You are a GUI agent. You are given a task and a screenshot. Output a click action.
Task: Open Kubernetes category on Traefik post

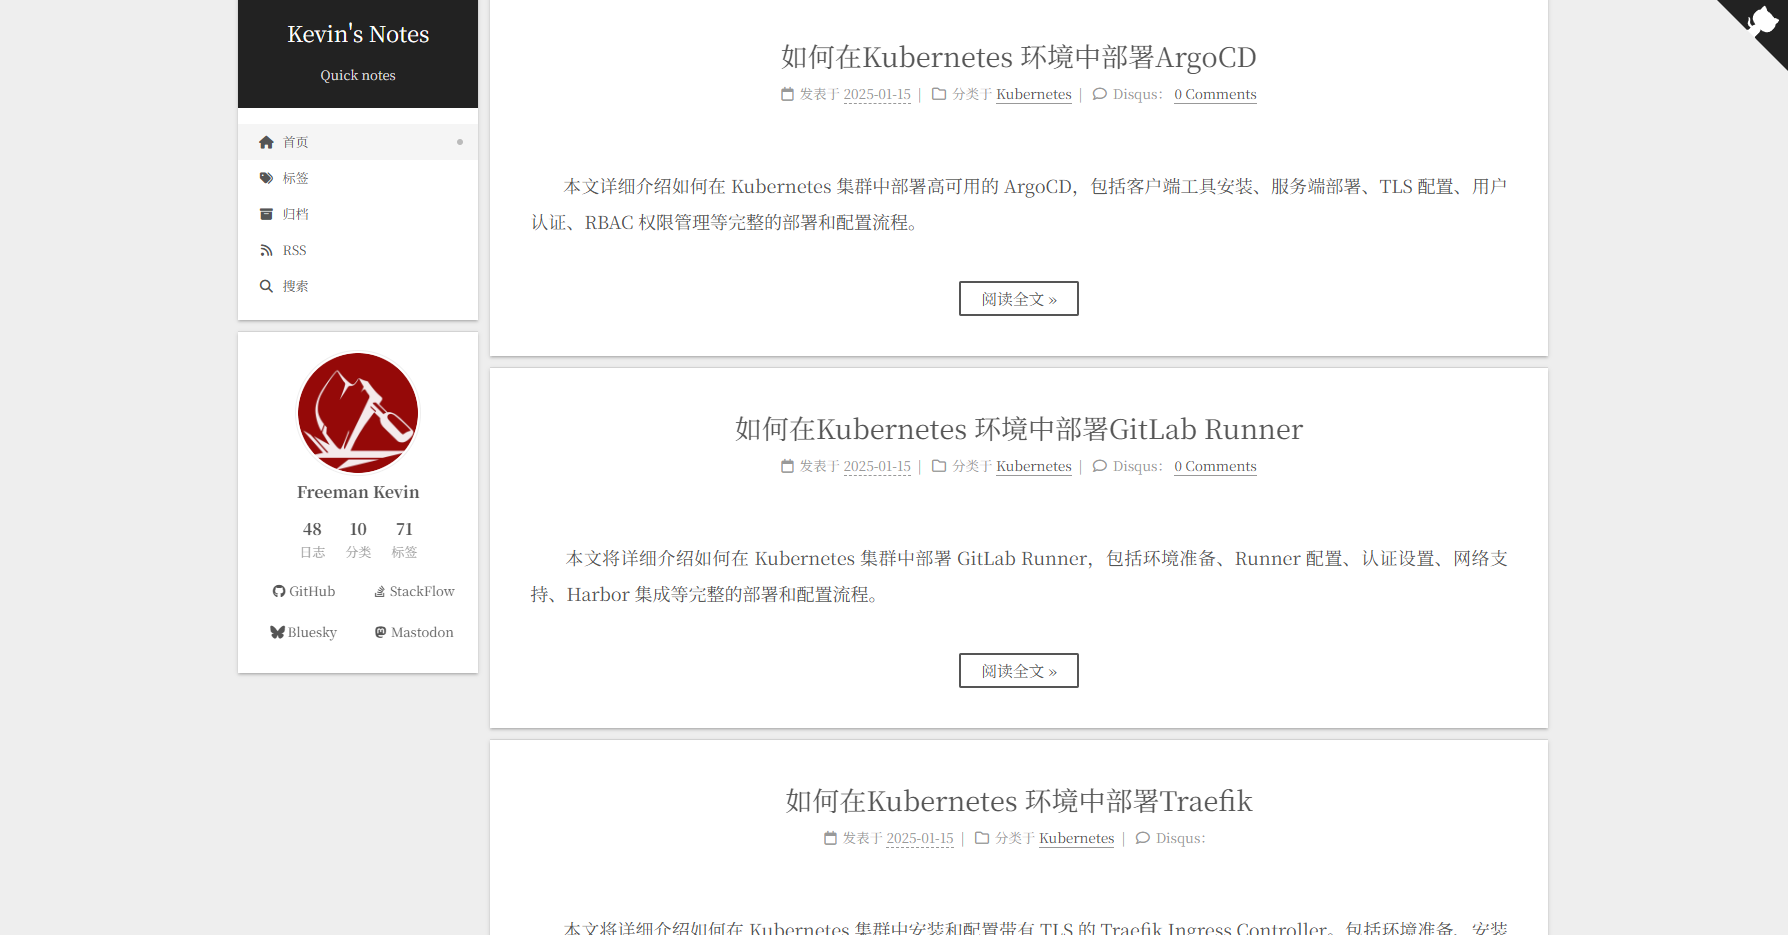(x=1077, y=838)
